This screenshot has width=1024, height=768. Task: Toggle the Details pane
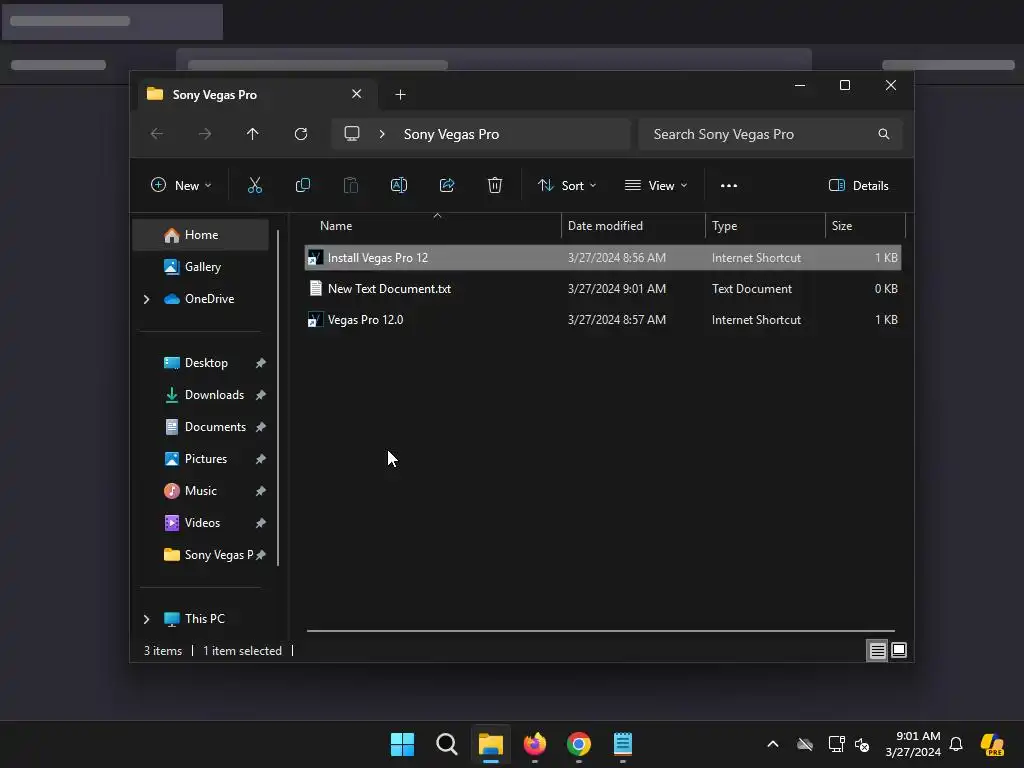coord(858,185)
